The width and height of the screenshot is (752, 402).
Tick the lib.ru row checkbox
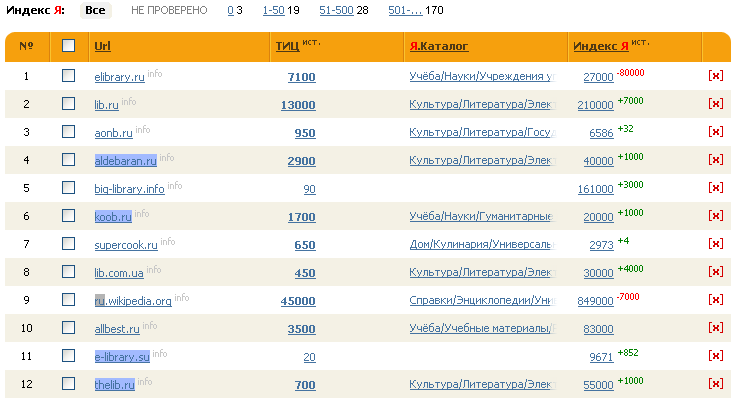(69, 103)
